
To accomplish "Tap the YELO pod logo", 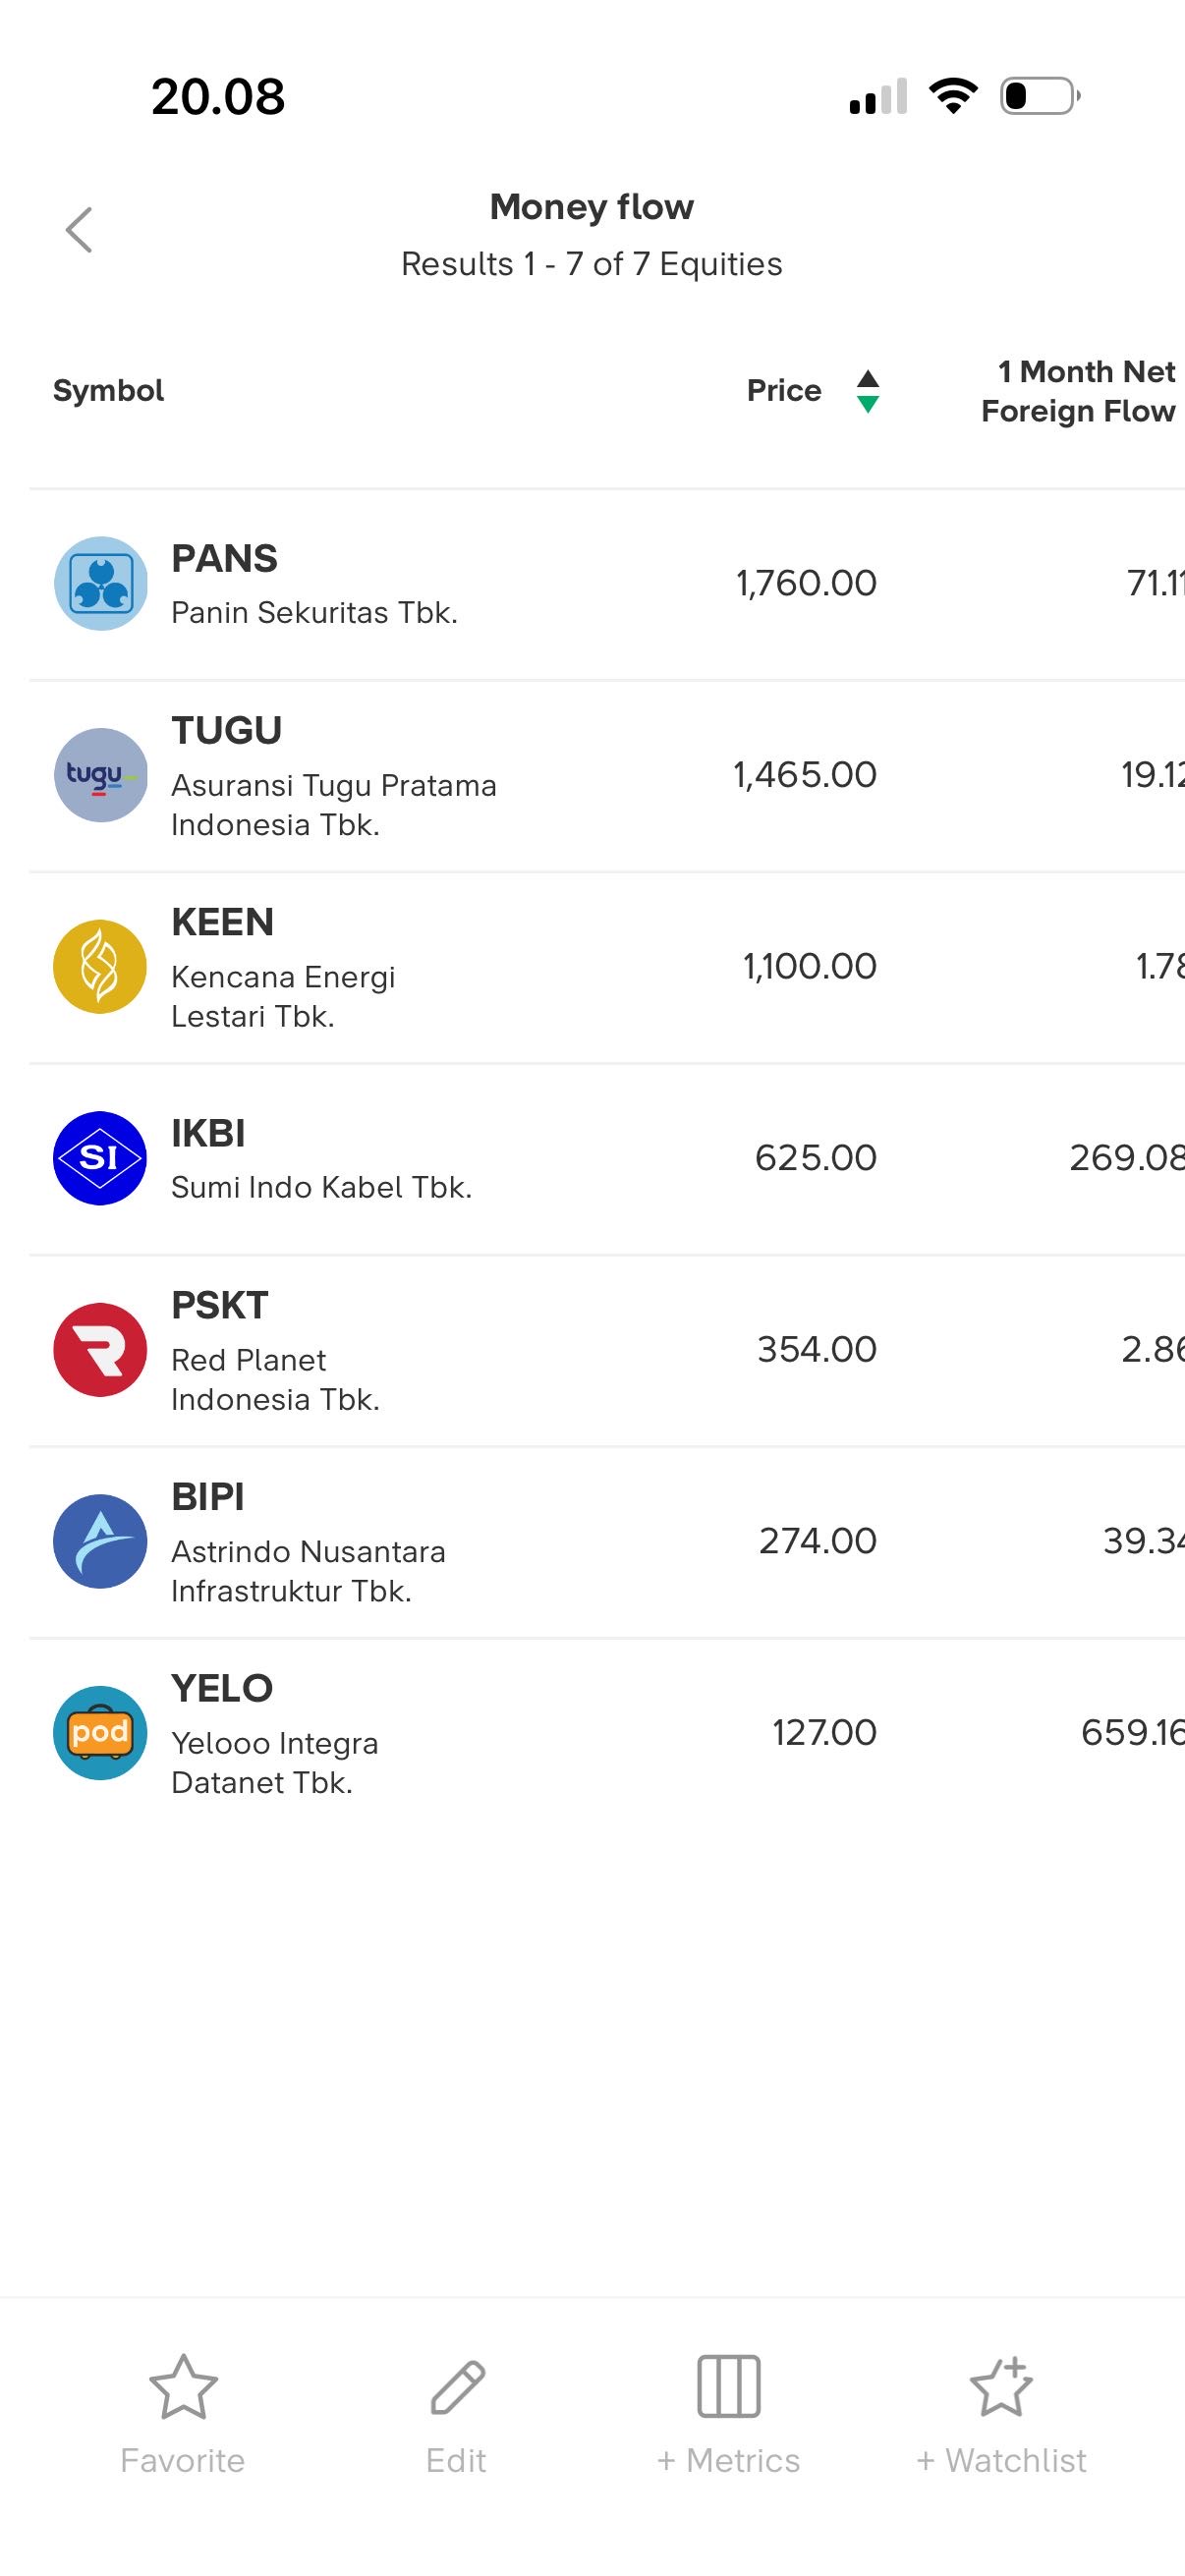I will click(x=100, y=1733).
